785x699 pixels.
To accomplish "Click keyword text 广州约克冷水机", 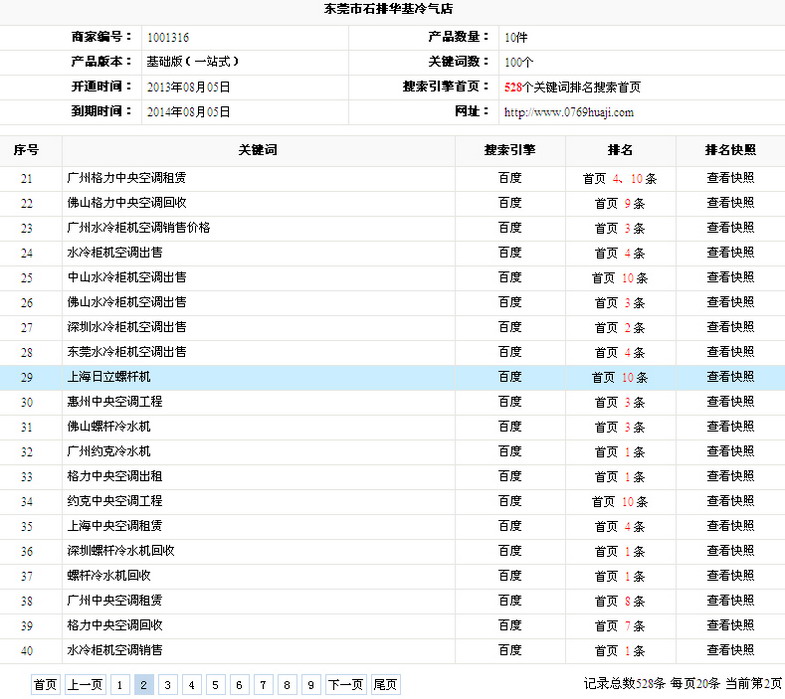I will 109,451.
